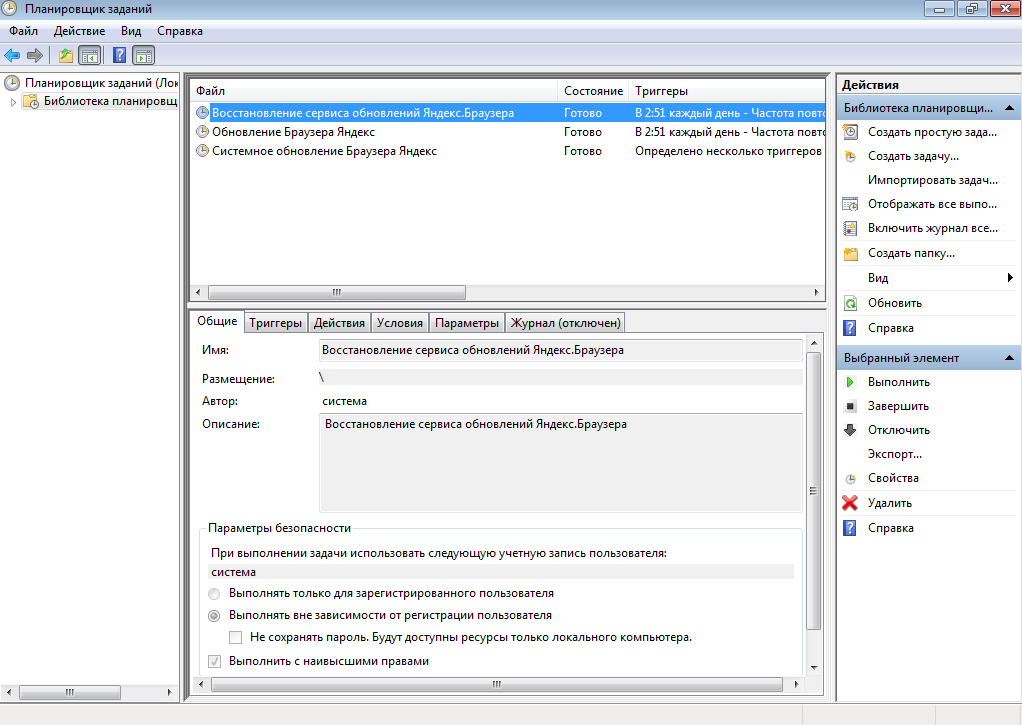Select 'Выполнять только для зарегистрированного пользователя' radio

point(214,594)
